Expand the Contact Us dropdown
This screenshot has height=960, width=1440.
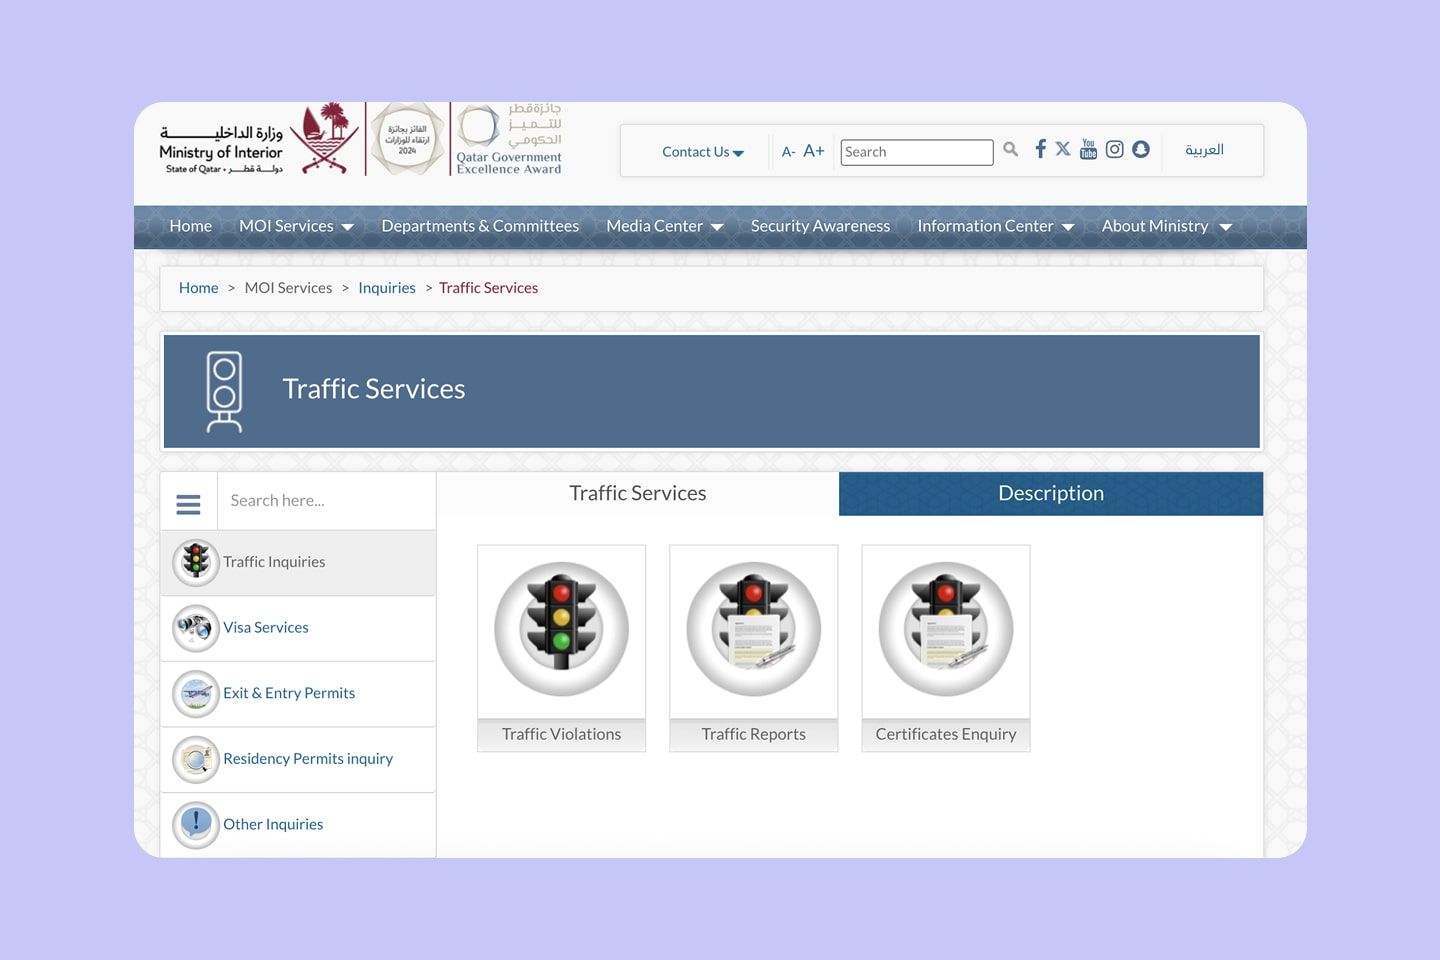pos(702,151)
